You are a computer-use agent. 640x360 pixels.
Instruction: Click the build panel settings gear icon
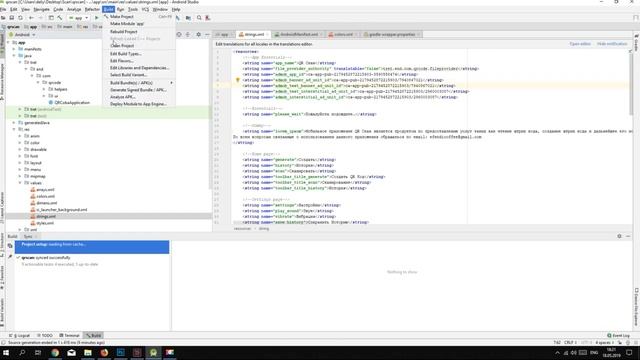point(619,236)
